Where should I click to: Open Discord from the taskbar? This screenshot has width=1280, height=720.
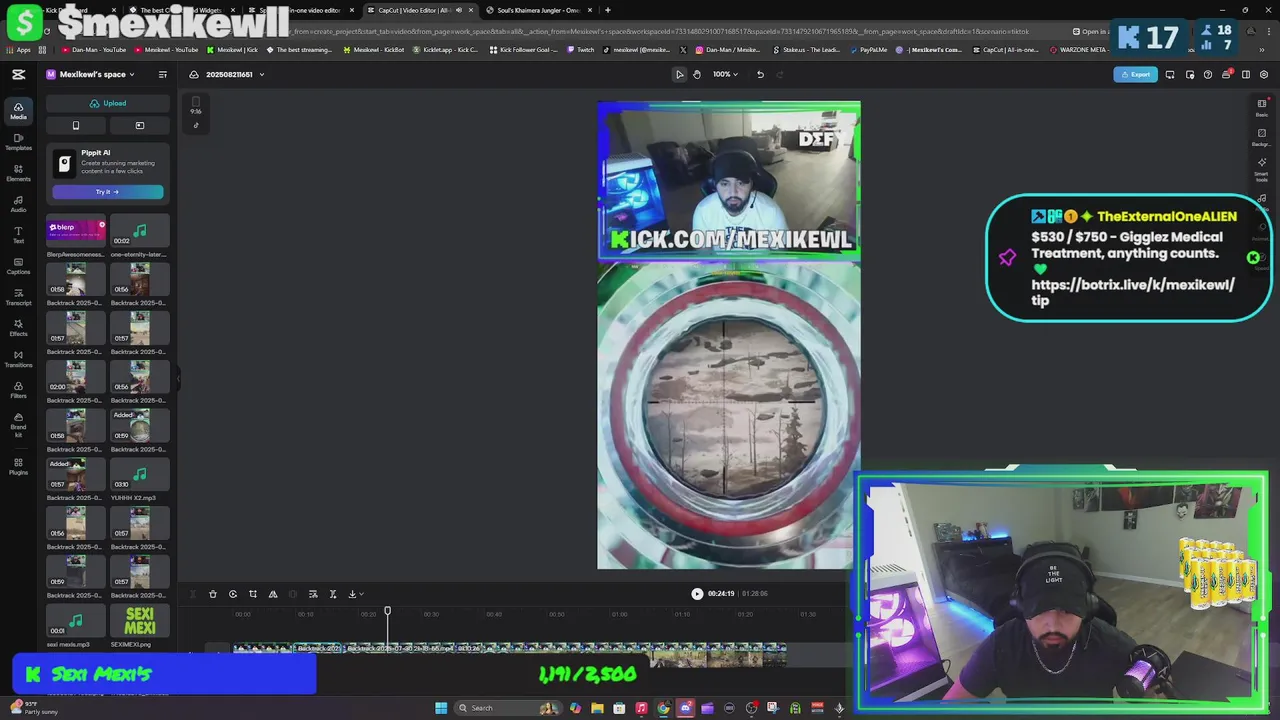coord(685,708)
